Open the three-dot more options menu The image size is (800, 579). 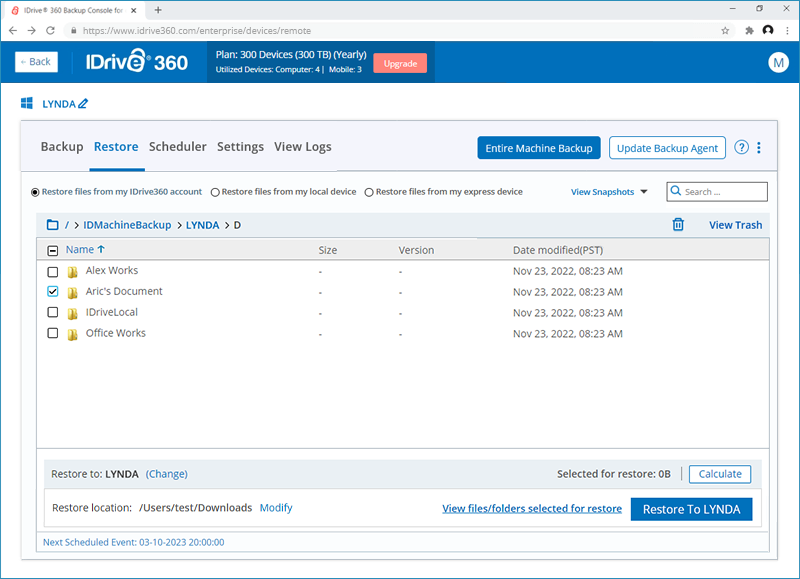[x=759, y=148]
